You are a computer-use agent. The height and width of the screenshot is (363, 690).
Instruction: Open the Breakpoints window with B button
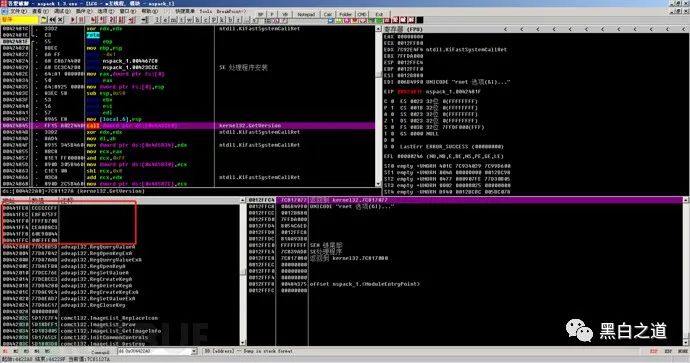[x=230, y=20]
